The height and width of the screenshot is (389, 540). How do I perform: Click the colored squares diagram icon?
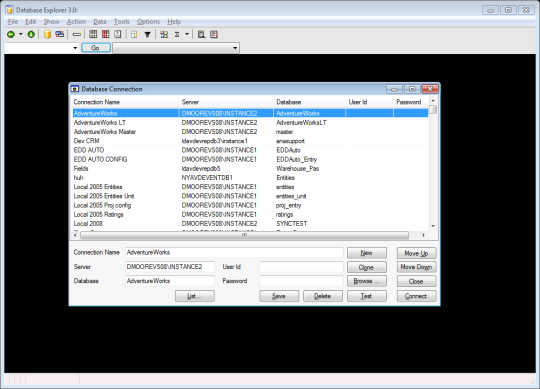click(x=164, y=34)
